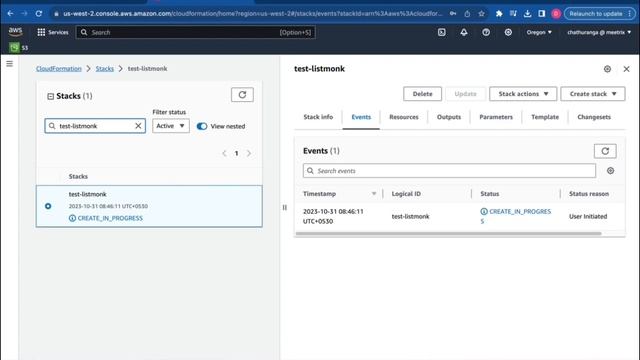Click the AWS logo home icon
Viewport: 640px width, 360px height.
(16, 32)
